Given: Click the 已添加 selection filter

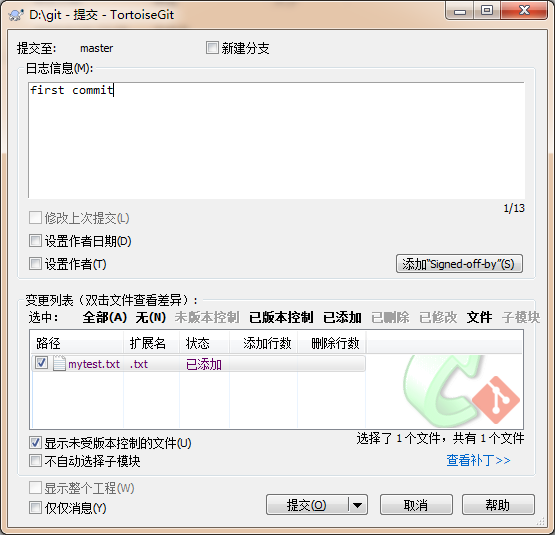Looking at the screenshot, I should tap(342, 317).
